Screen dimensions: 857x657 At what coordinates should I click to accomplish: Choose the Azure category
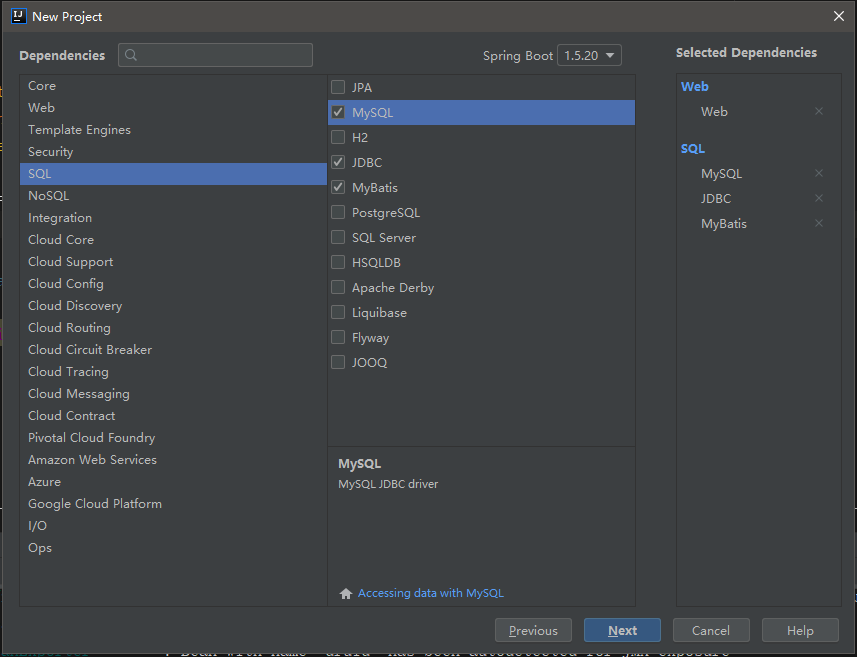point(173,482)
